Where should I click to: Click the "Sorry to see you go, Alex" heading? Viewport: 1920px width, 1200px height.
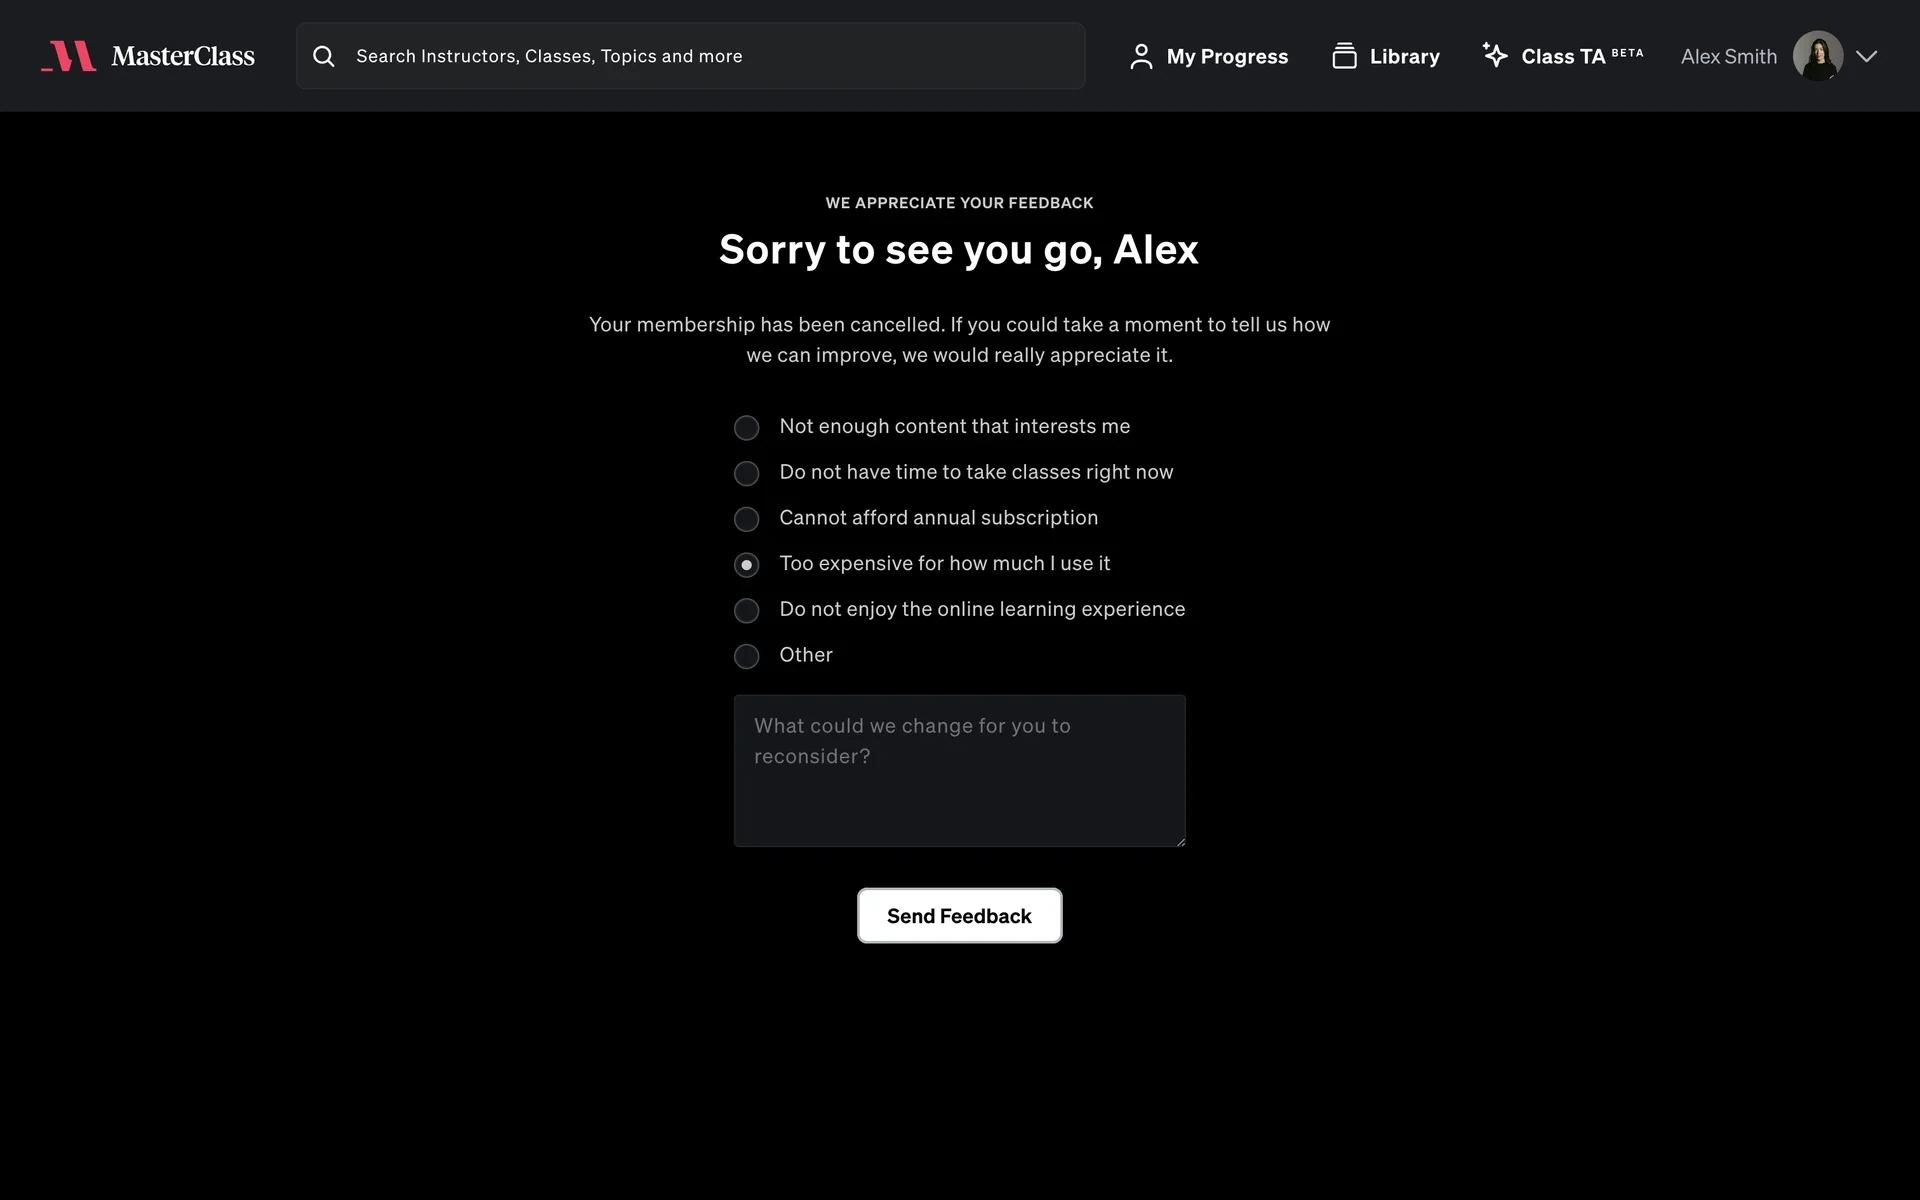959,250
